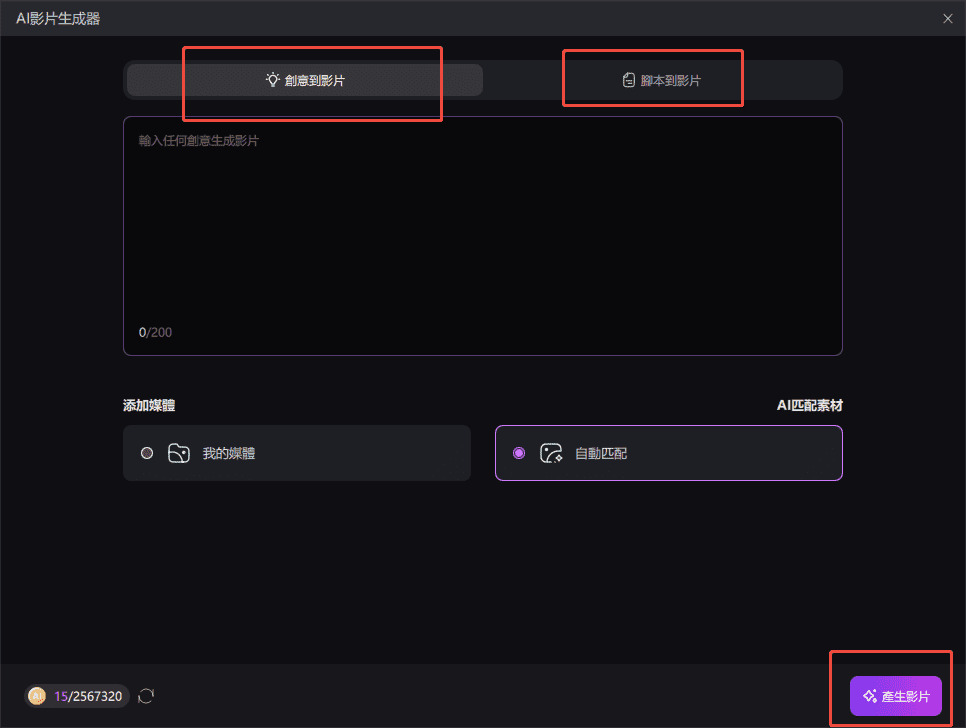Click the media folder icon beside 我的媒體
The height and width of the screenshot is (728, 966).
[180, 452]
